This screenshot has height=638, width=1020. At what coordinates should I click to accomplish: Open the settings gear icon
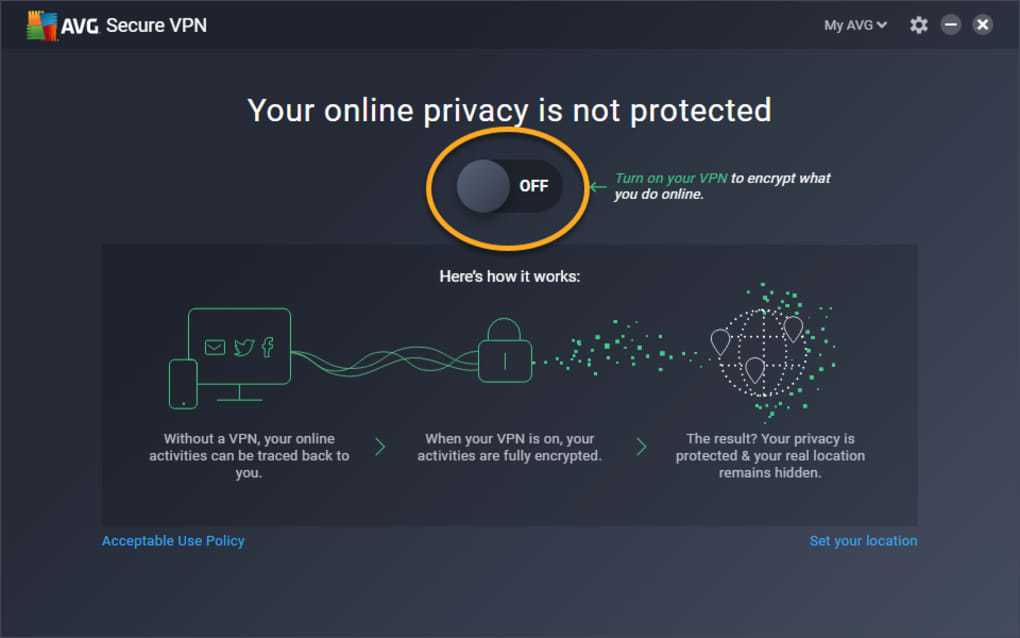[918, 25]
